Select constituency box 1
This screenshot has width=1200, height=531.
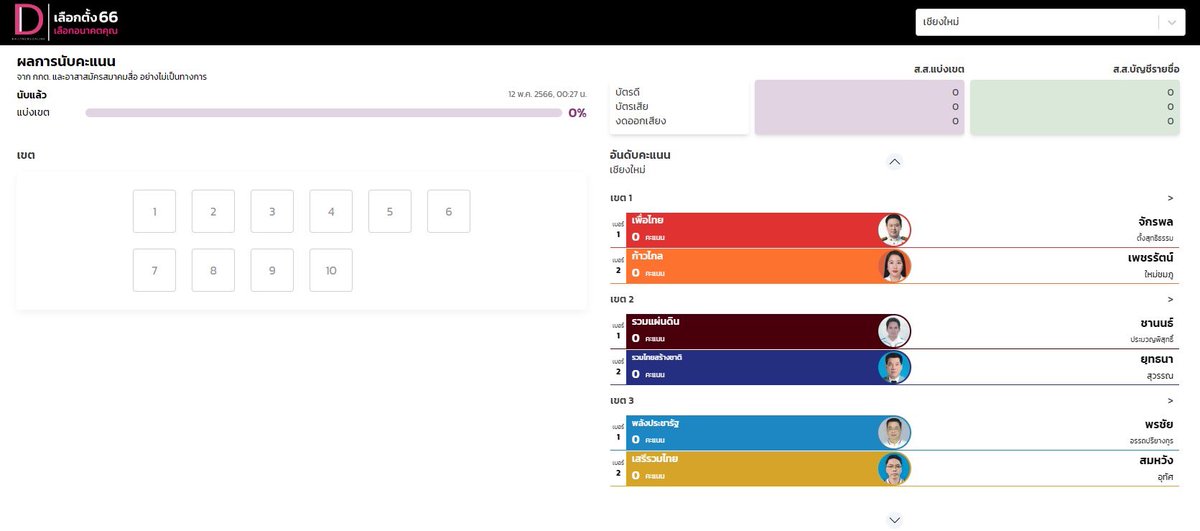(x=154, y=212)
